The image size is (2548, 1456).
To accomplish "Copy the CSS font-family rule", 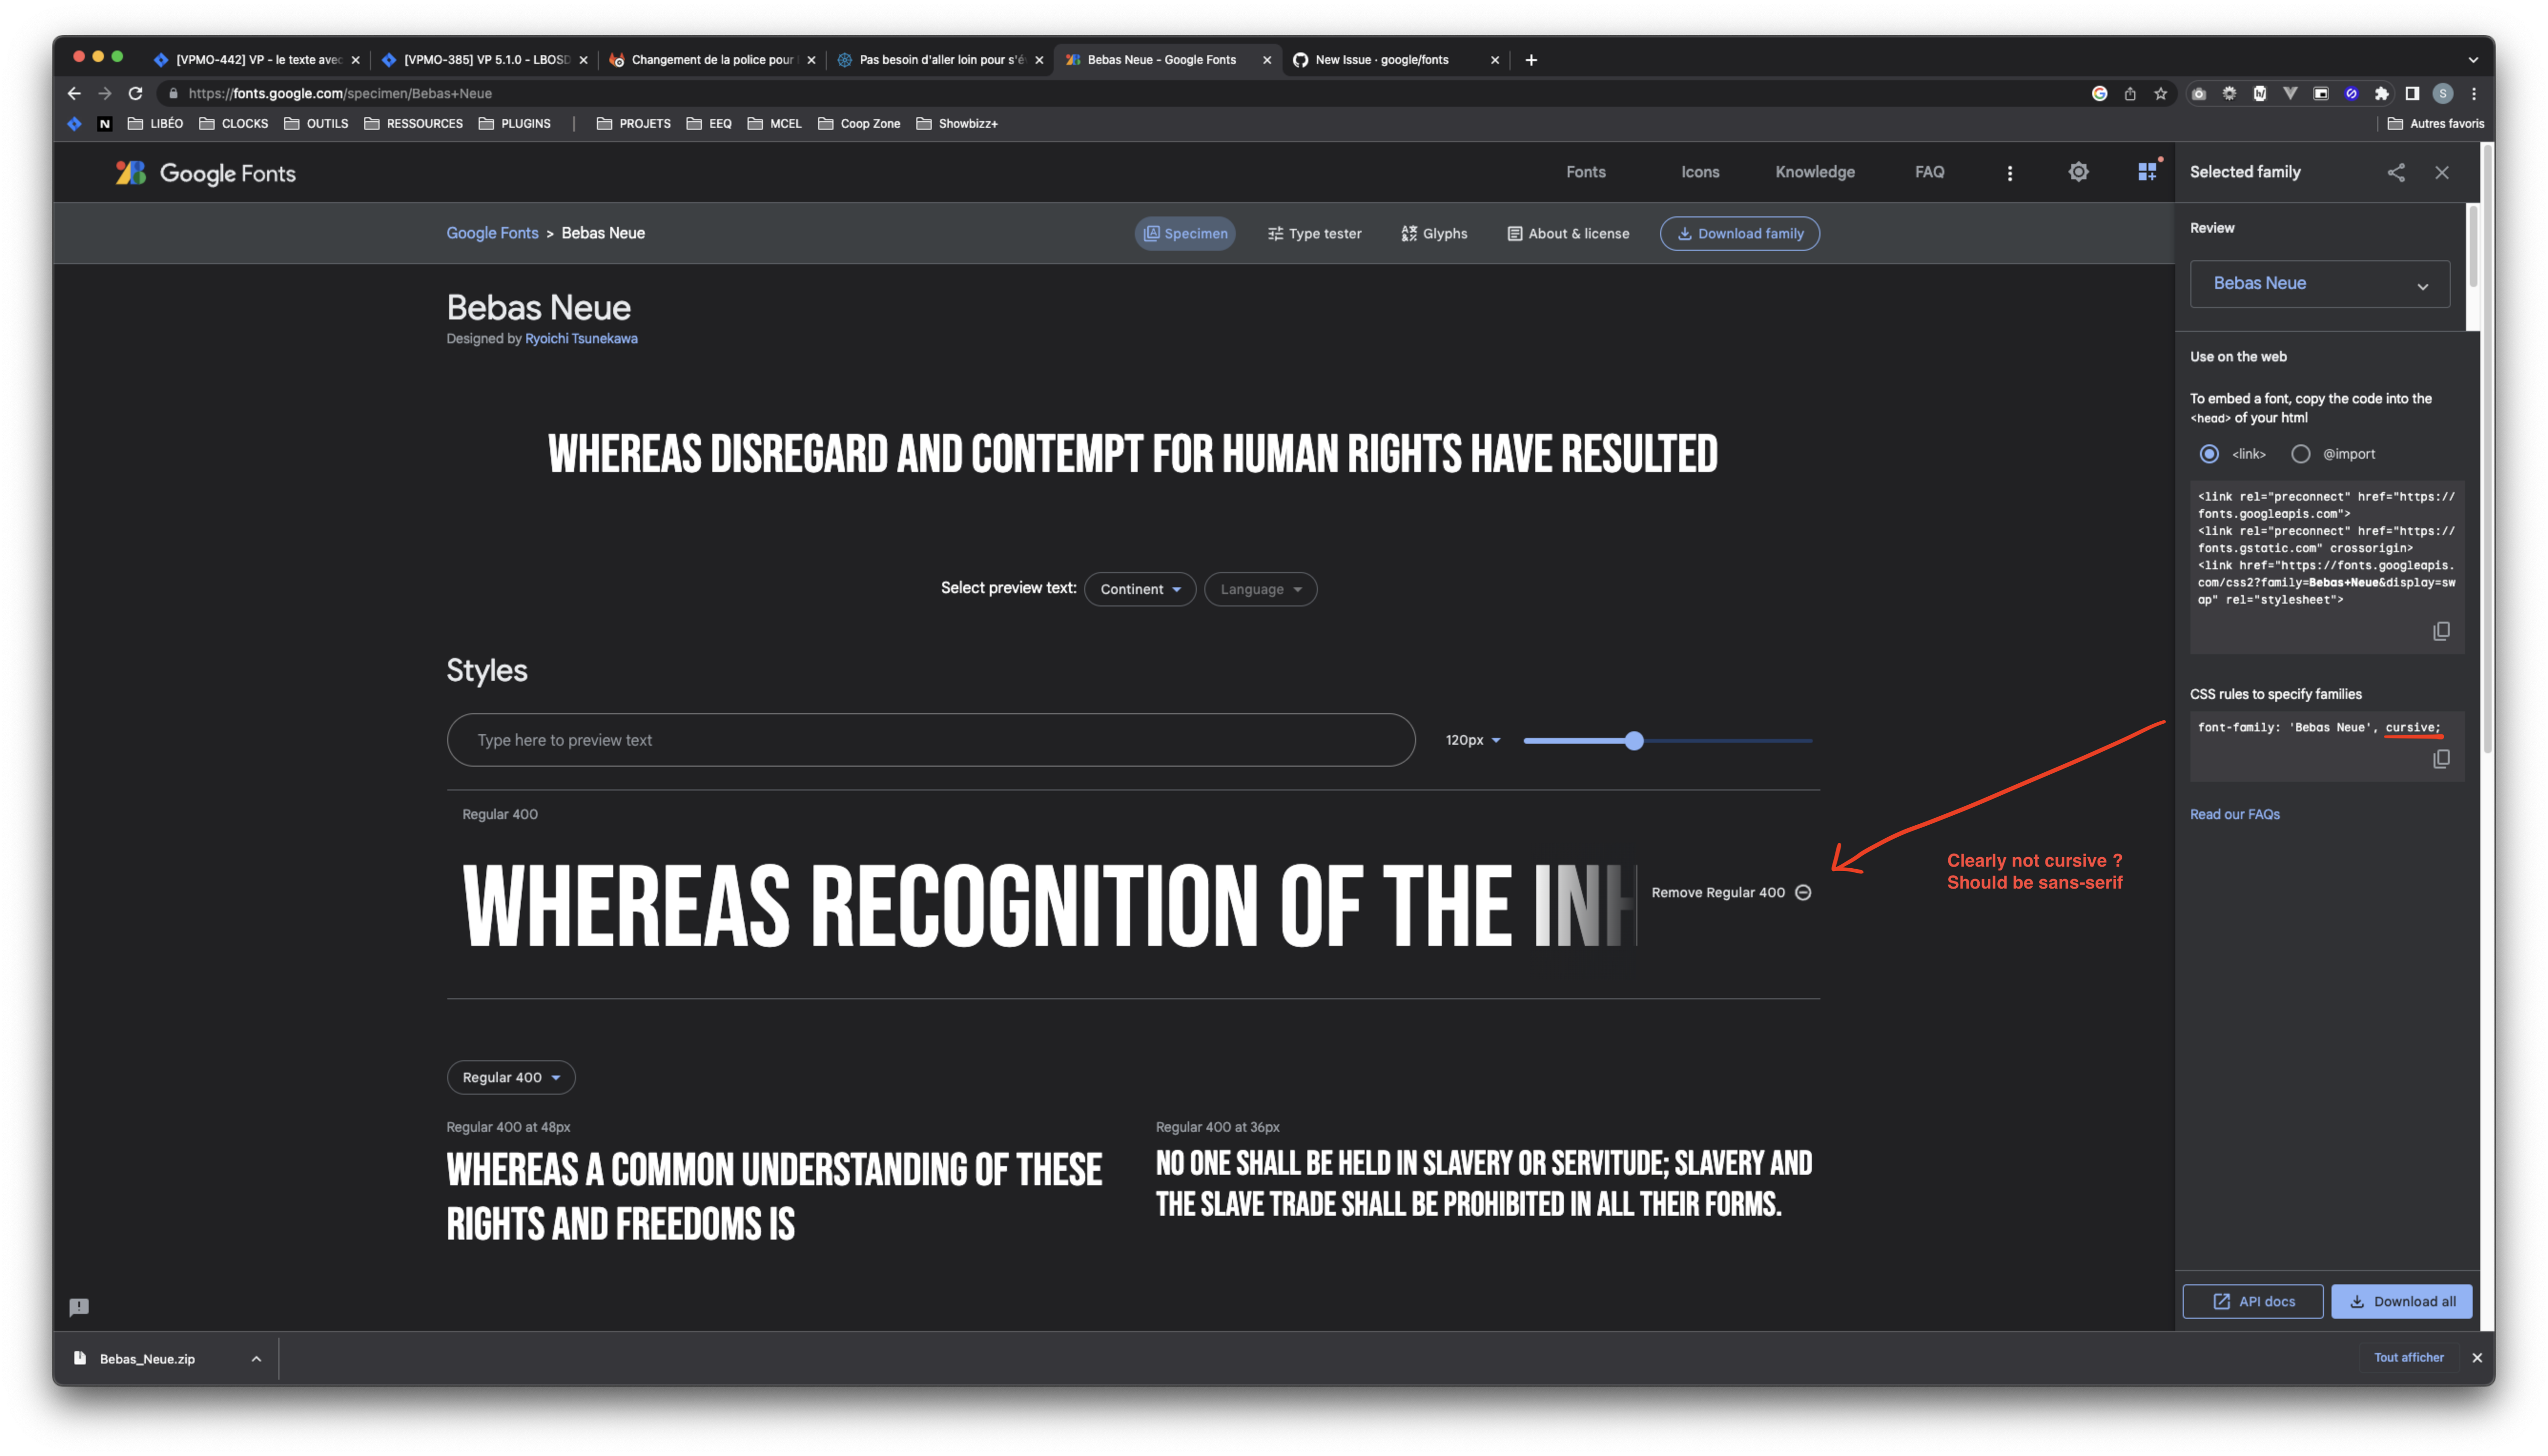I will 2441,759.
